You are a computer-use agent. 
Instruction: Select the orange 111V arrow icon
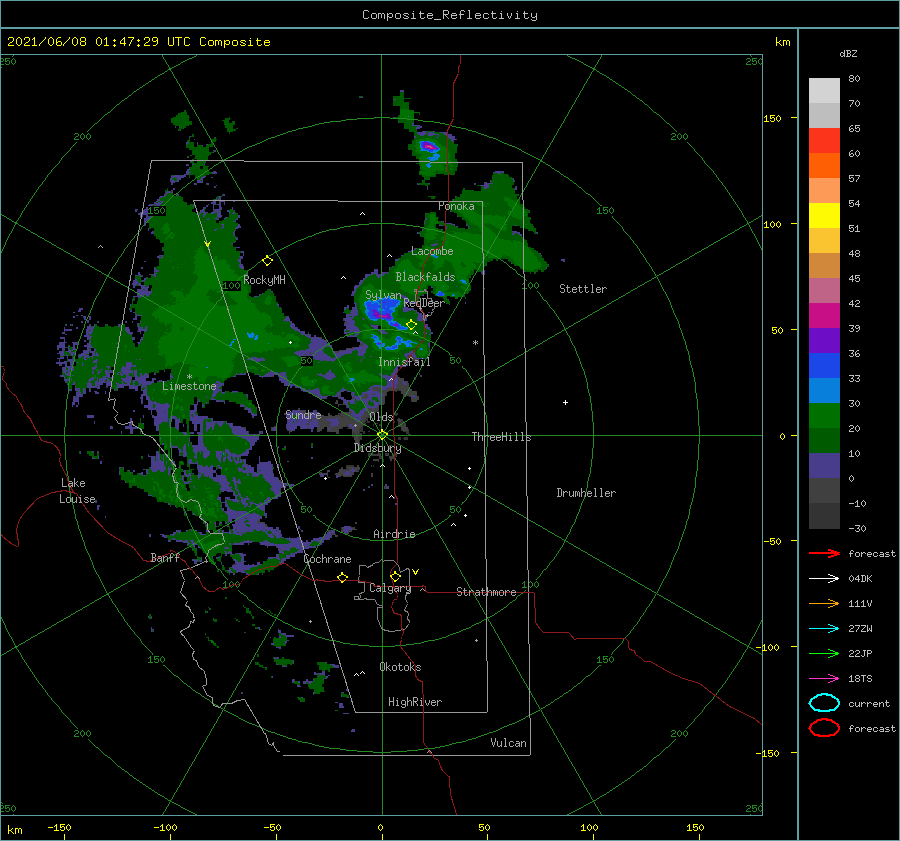[824, 603]
